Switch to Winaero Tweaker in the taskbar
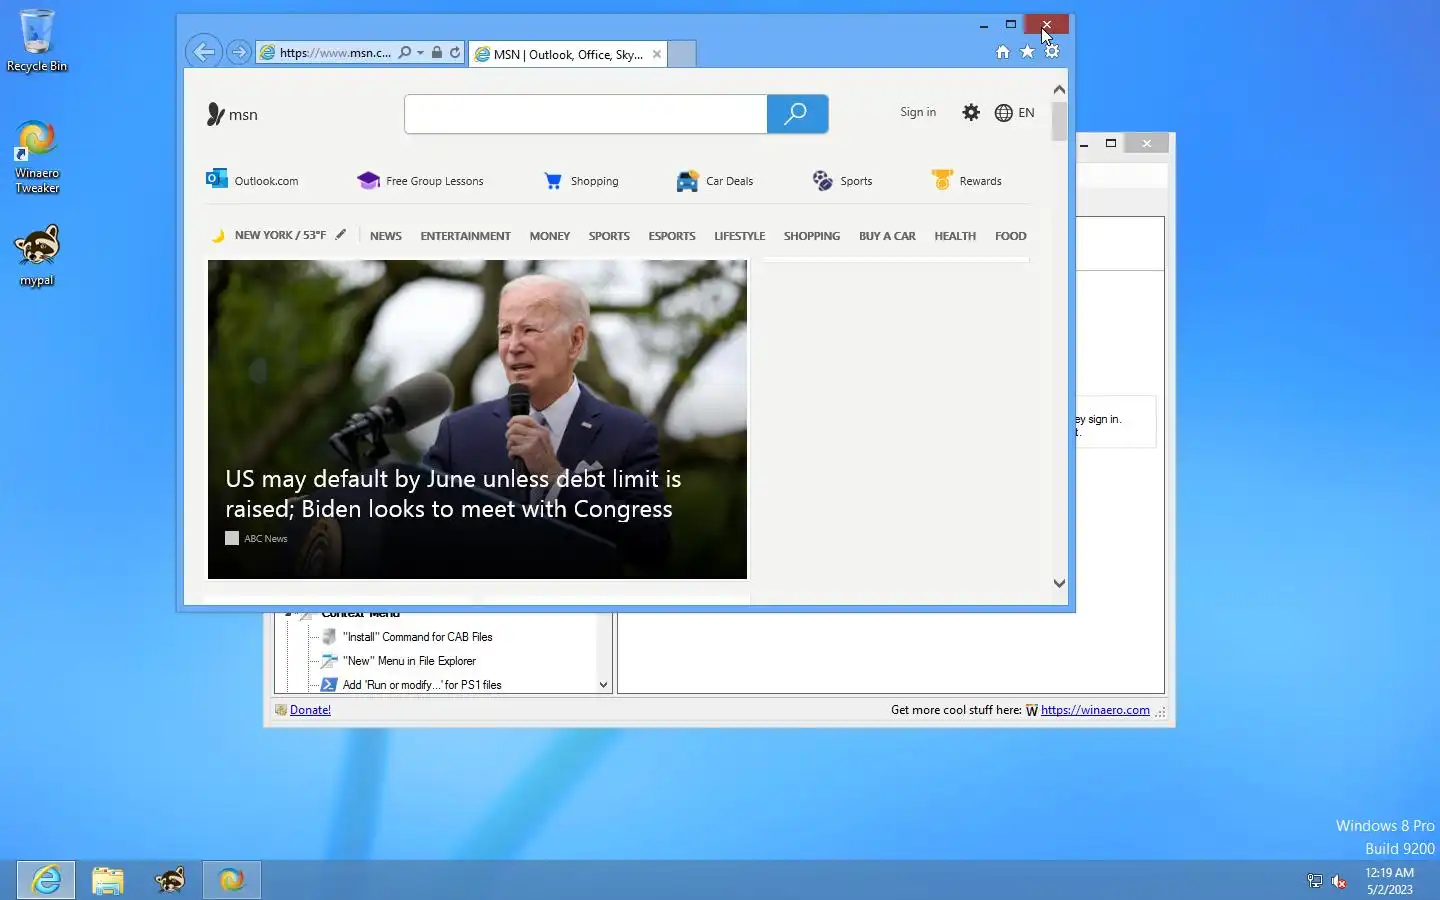1440x900 pixels. coord(232,880)
